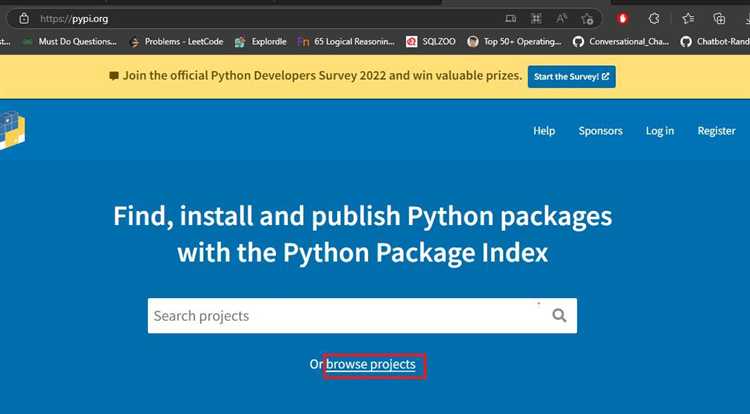Open the 65 Logical Reasoning bookmark
The image size is (750, 414).
point(346,42)
